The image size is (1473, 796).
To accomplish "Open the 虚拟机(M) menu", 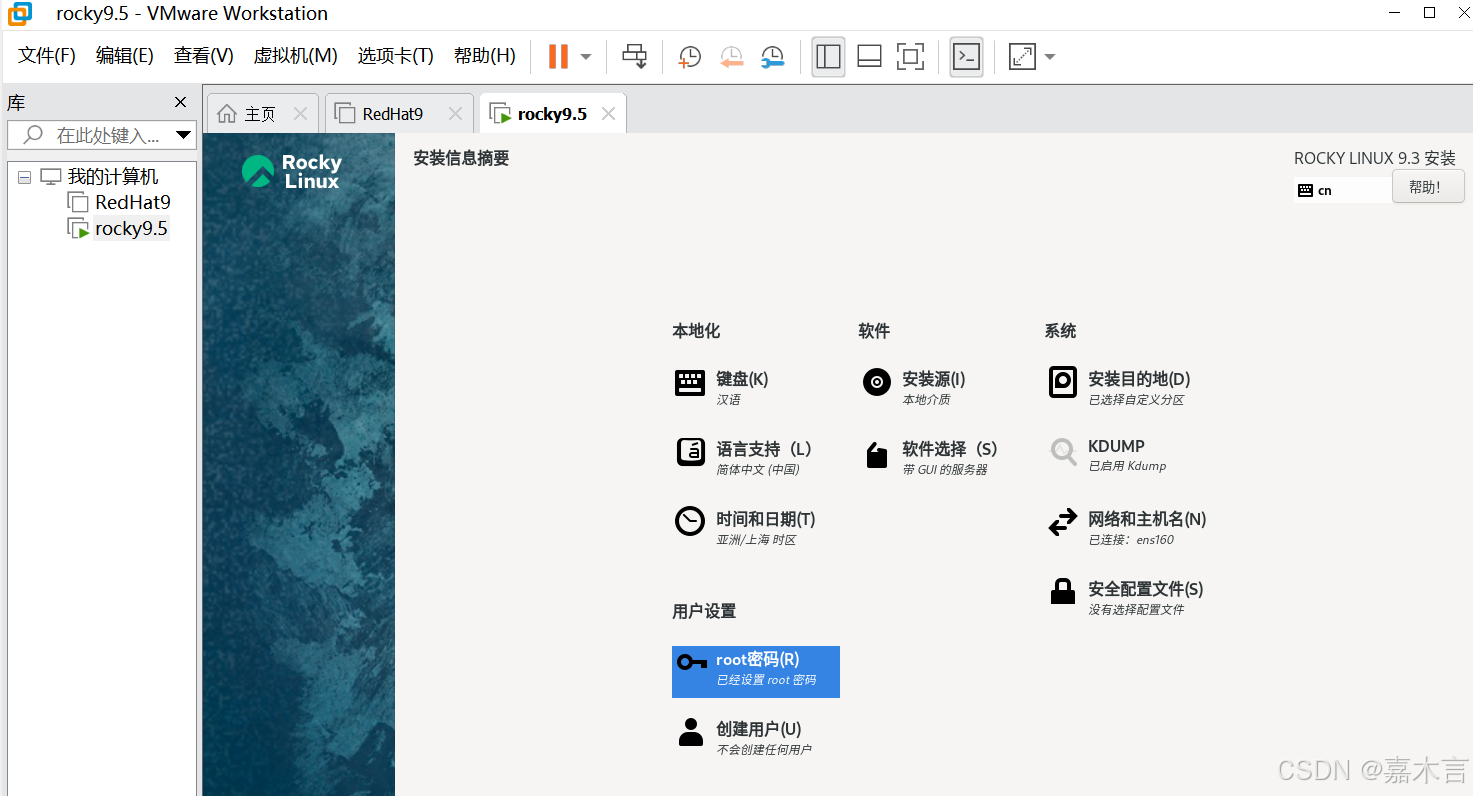I will click(295, 56).
